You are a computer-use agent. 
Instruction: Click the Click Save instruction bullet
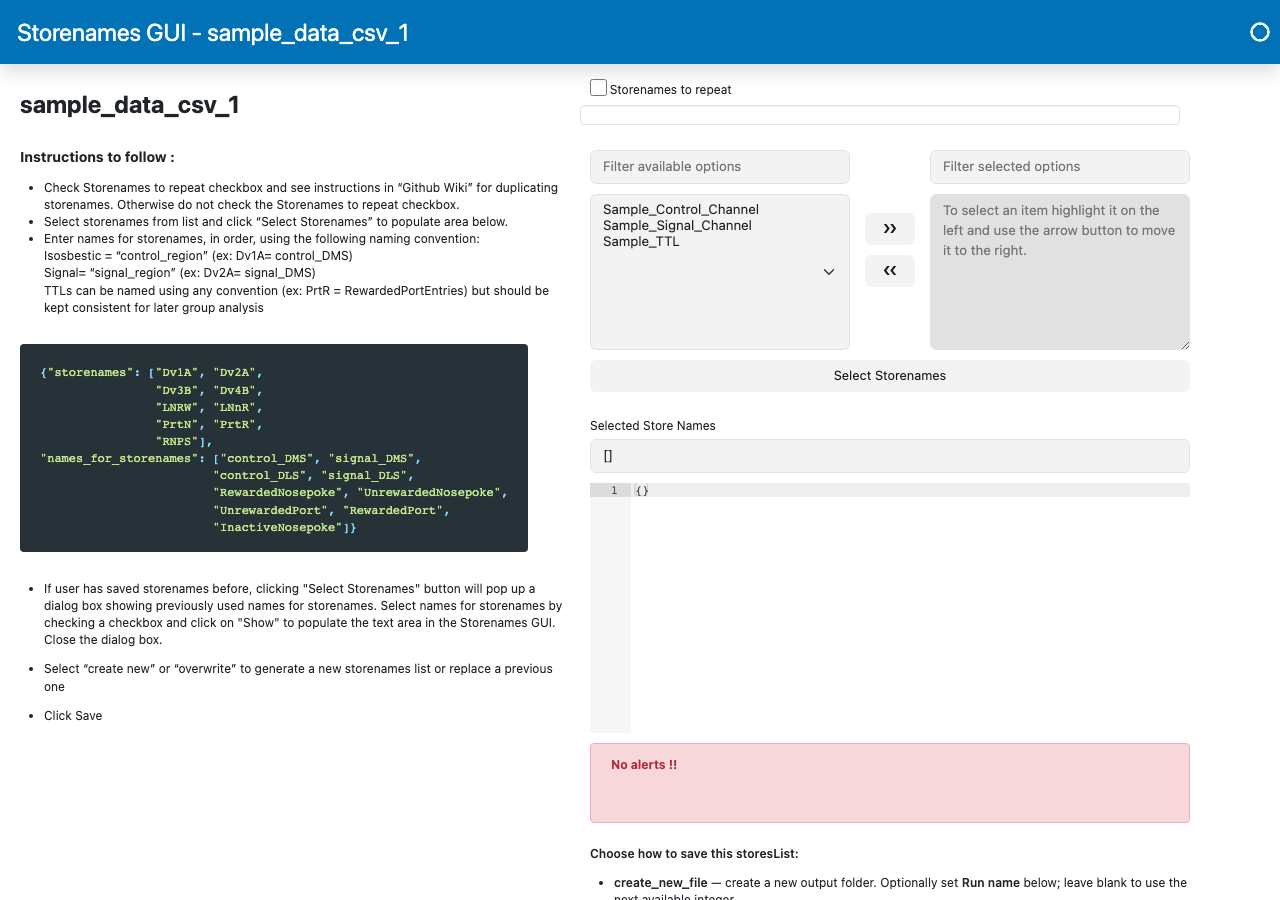[73, 716]
